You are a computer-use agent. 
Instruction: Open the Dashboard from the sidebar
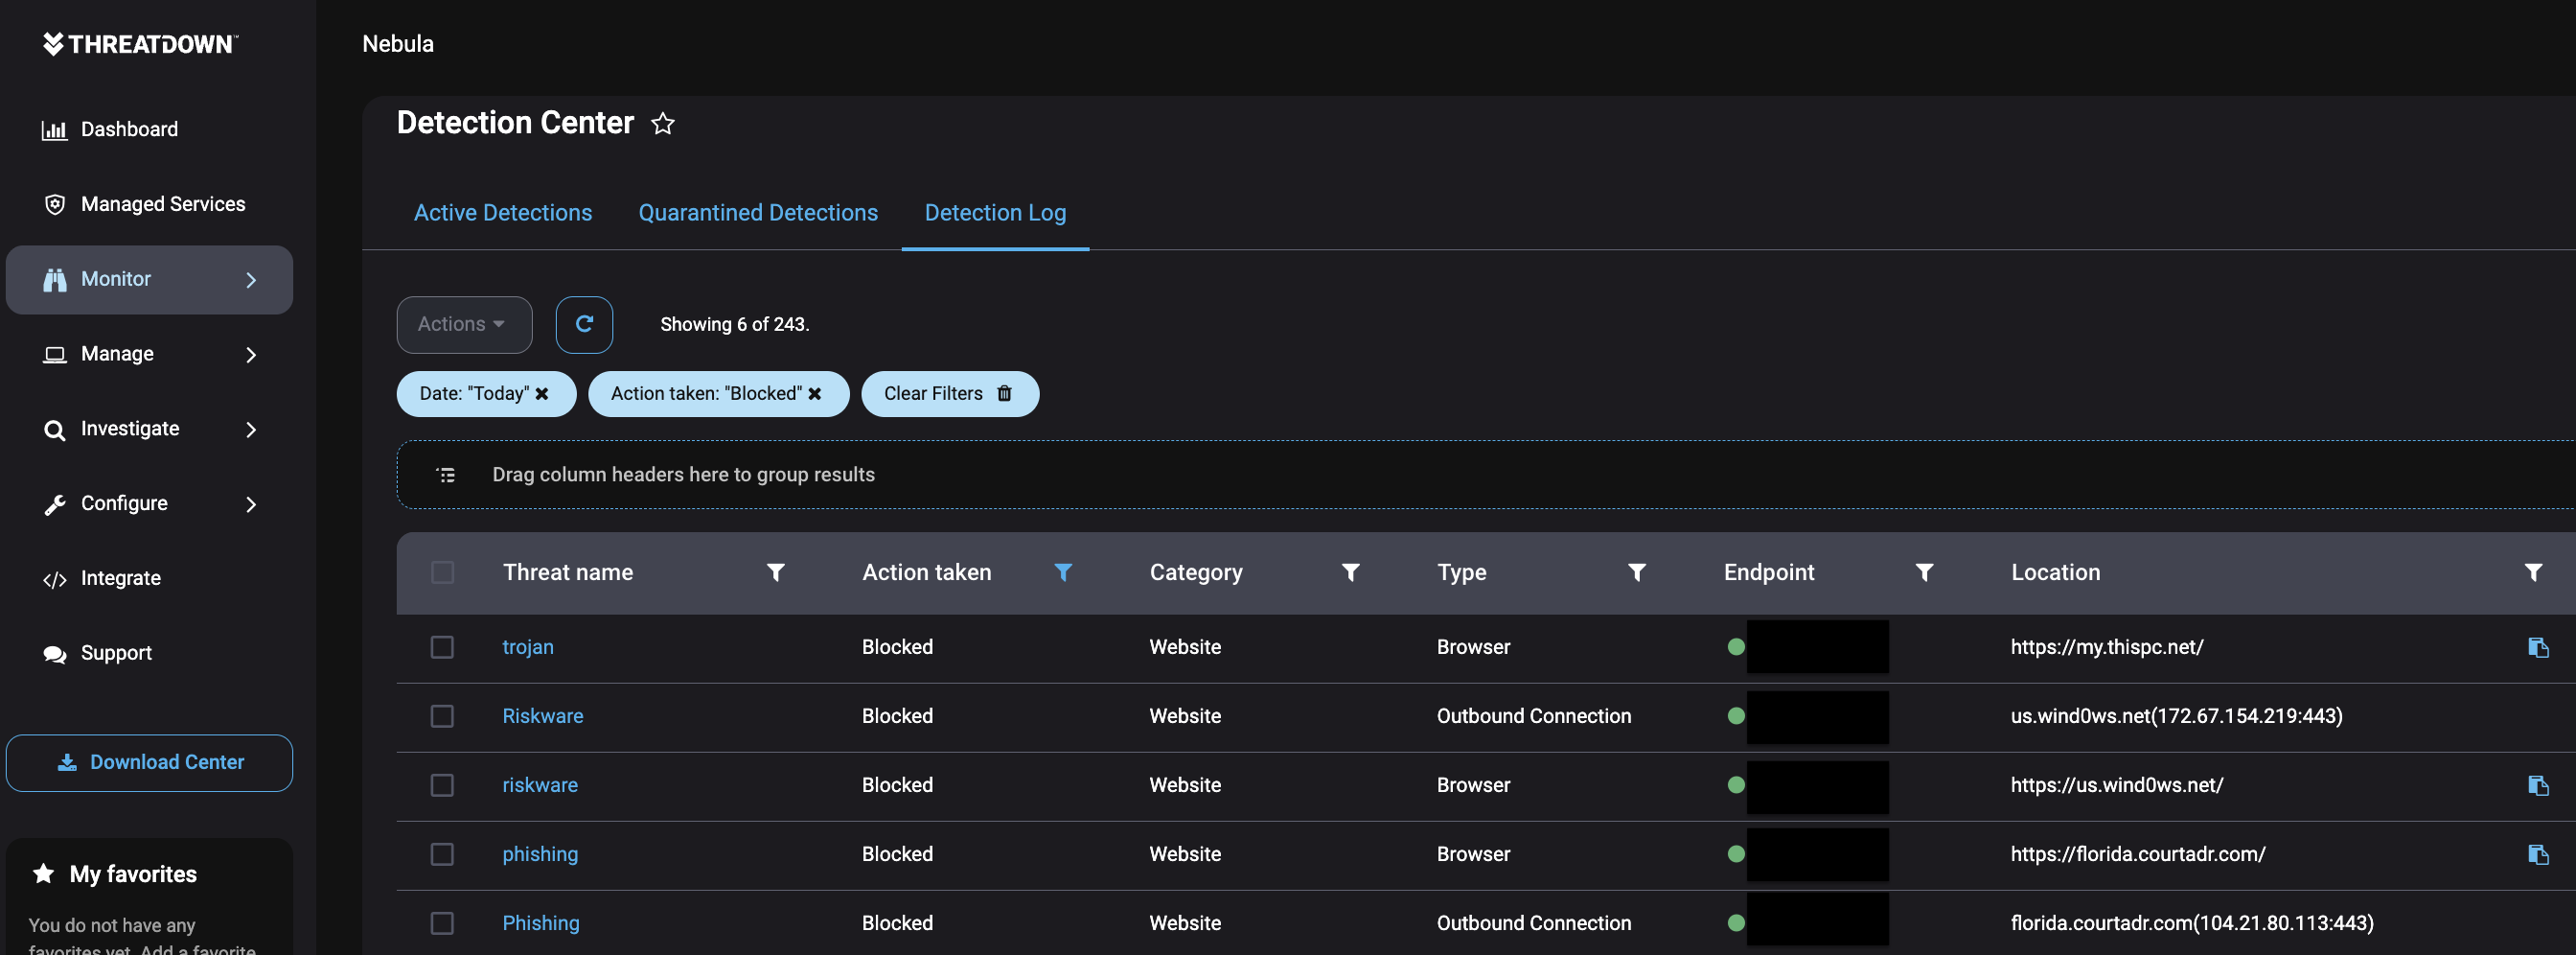click(x=149, y=129)
